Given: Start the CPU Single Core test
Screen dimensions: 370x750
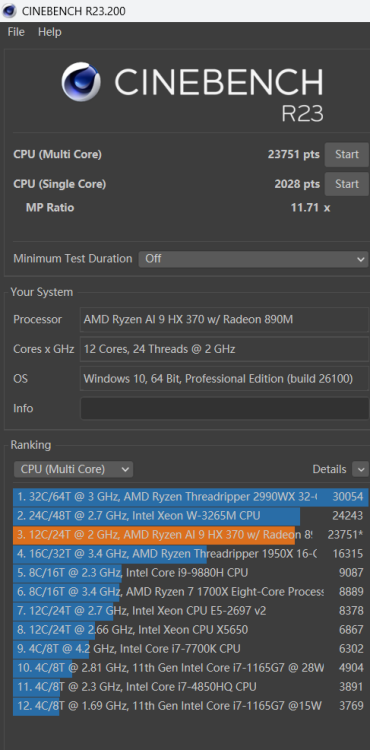Looking at the screenshot, I should tap(347, 184).
